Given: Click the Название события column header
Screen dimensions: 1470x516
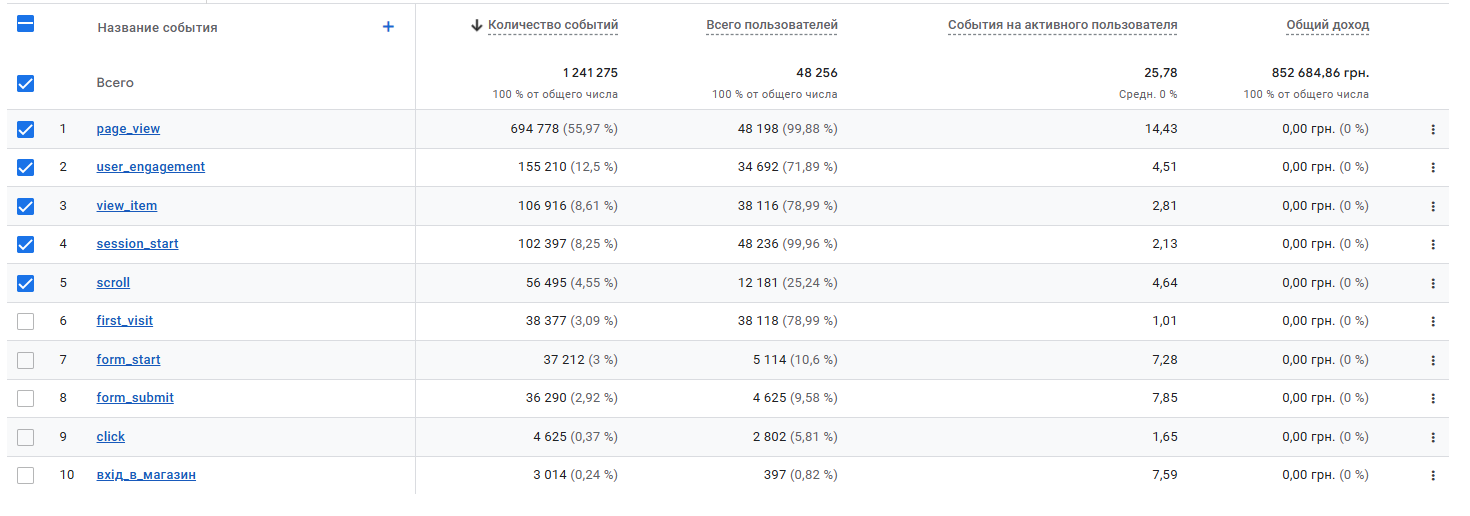Looking at the screenshot, I should (x=157, y=28).
